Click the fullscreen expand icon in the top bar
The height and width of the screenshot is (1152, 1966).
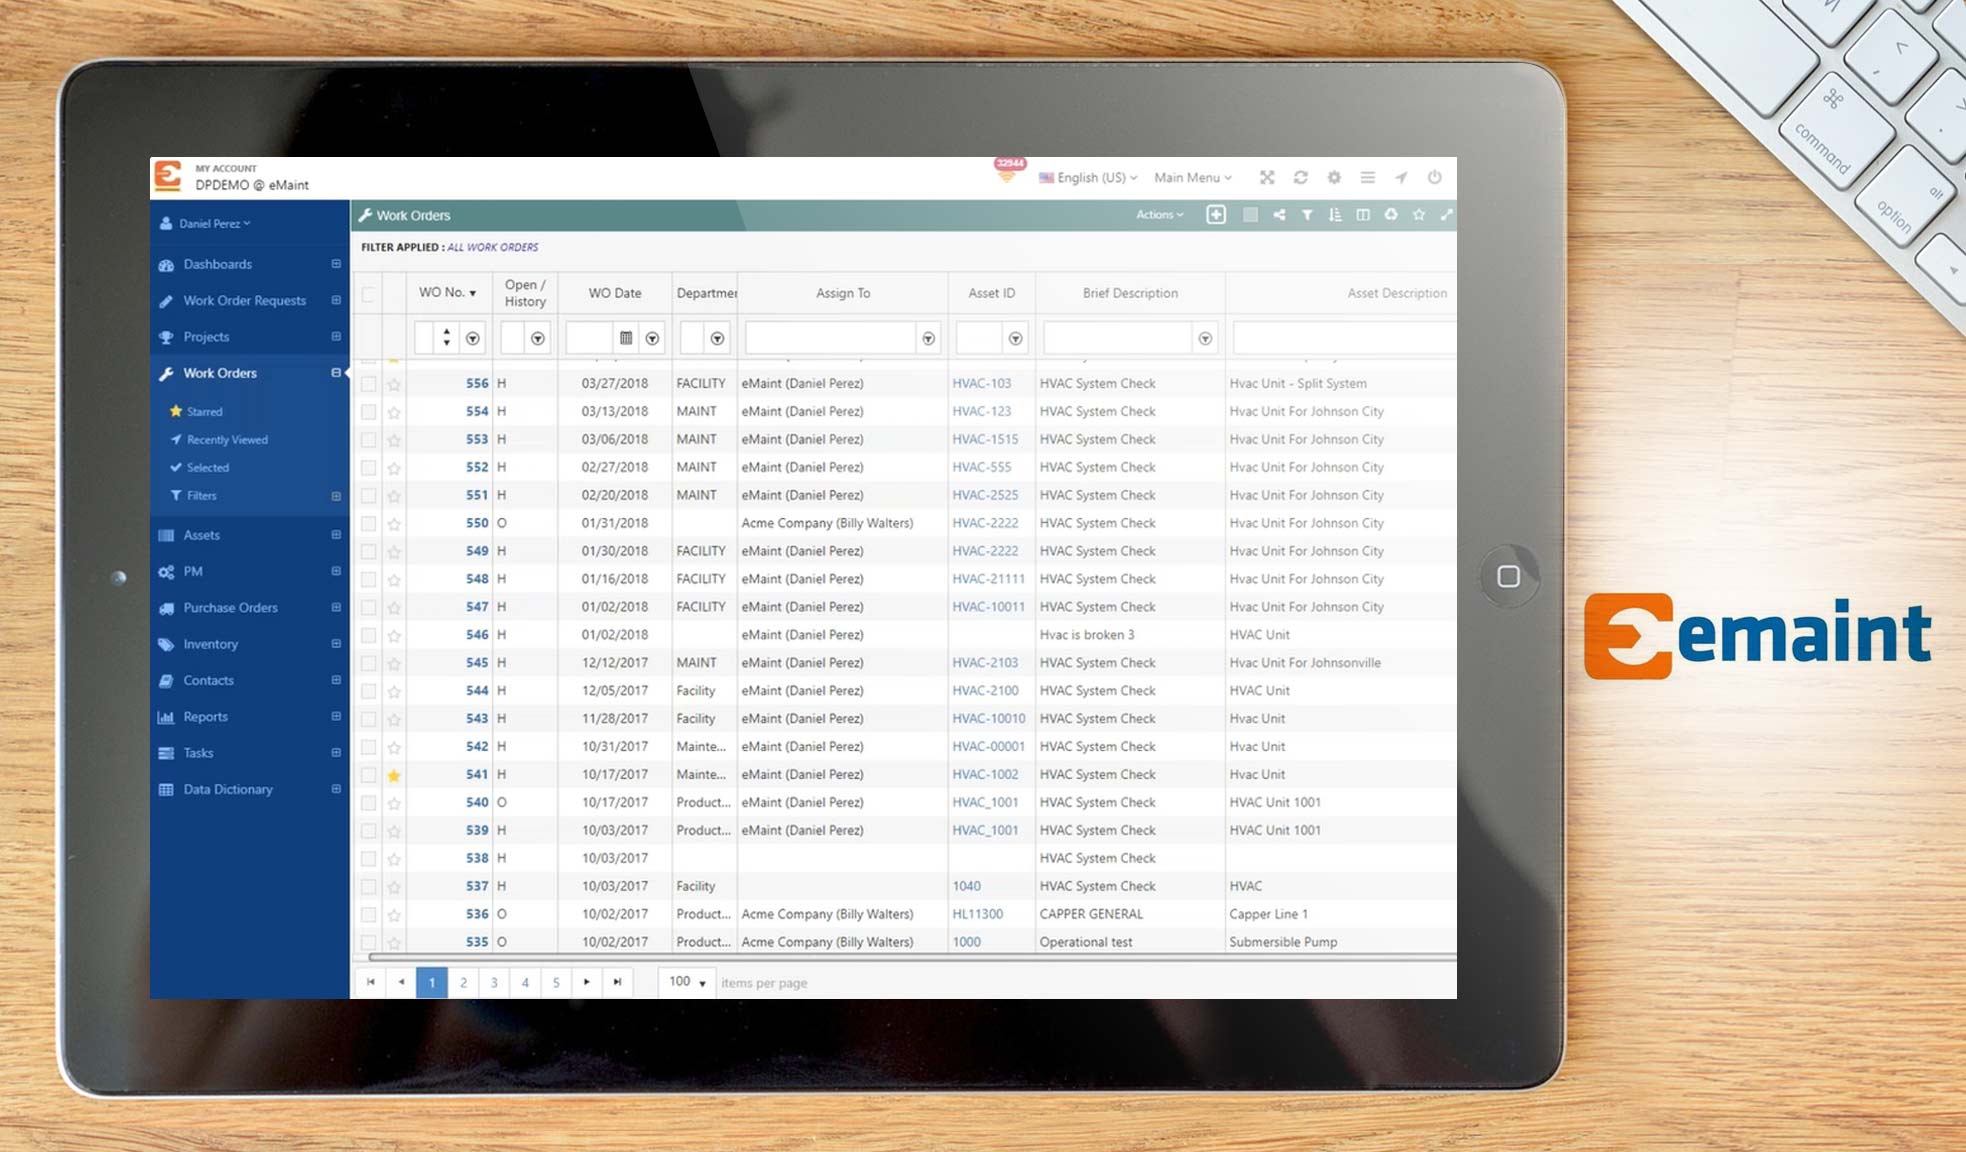tap(1267, 177)
